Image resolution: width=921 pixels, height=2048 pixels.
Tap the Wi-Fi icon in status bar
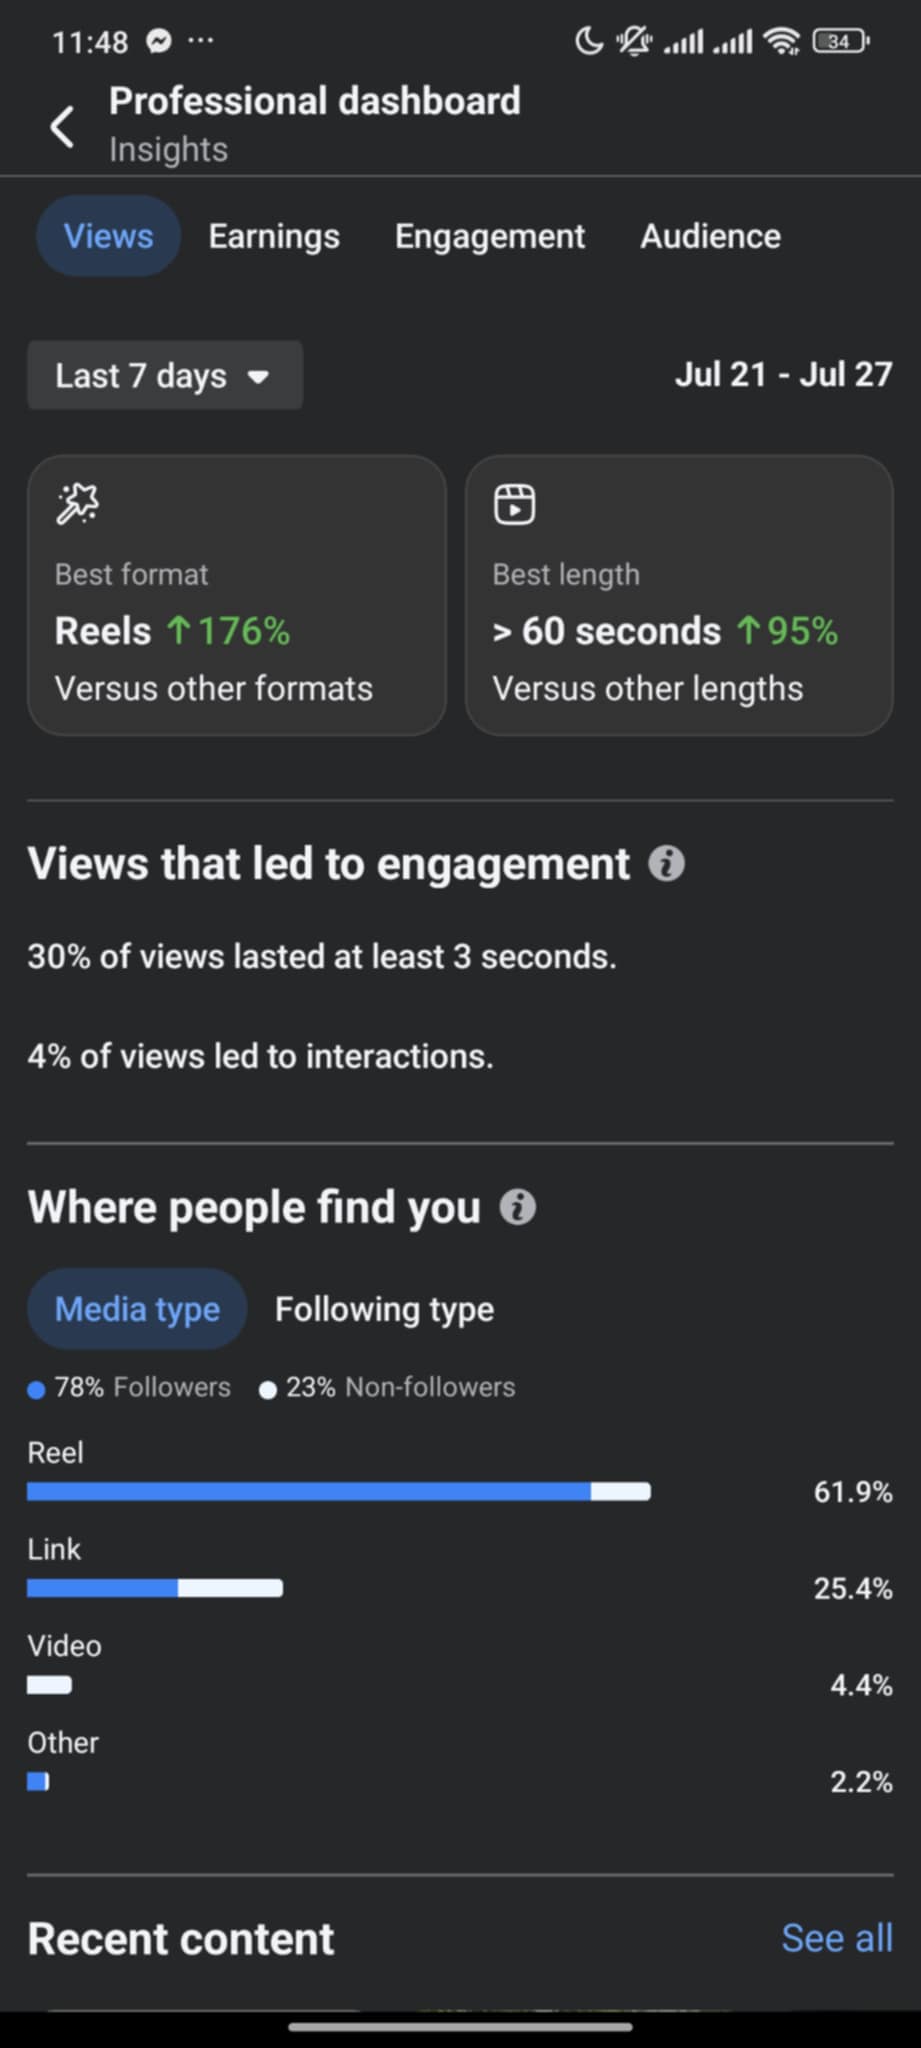tap(780, 41)
